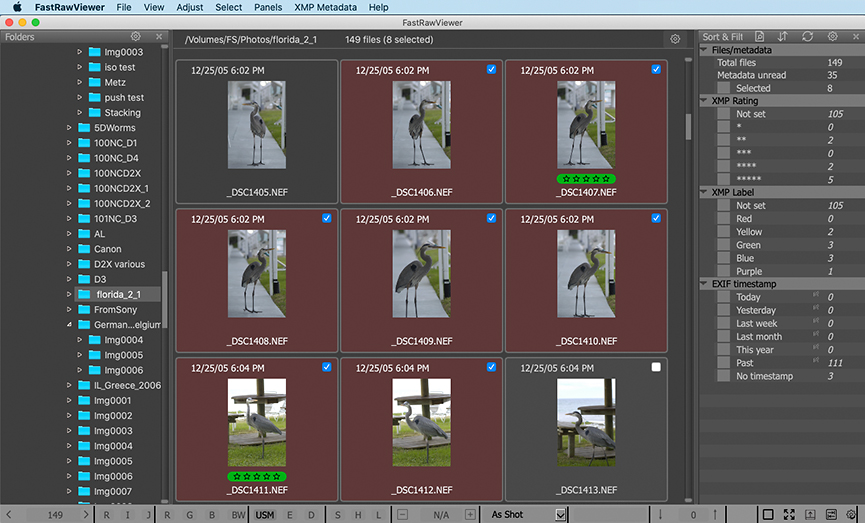Uncheck the checkbox on _DSC1406.NEF thumbnail

tap(491, 70)
